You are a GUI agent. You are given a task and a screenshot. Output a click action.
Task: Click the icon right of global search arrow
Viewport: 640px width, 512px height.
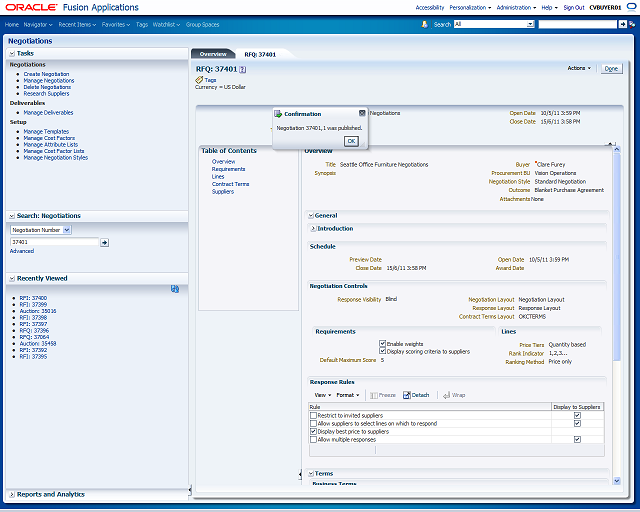(632, 24)
